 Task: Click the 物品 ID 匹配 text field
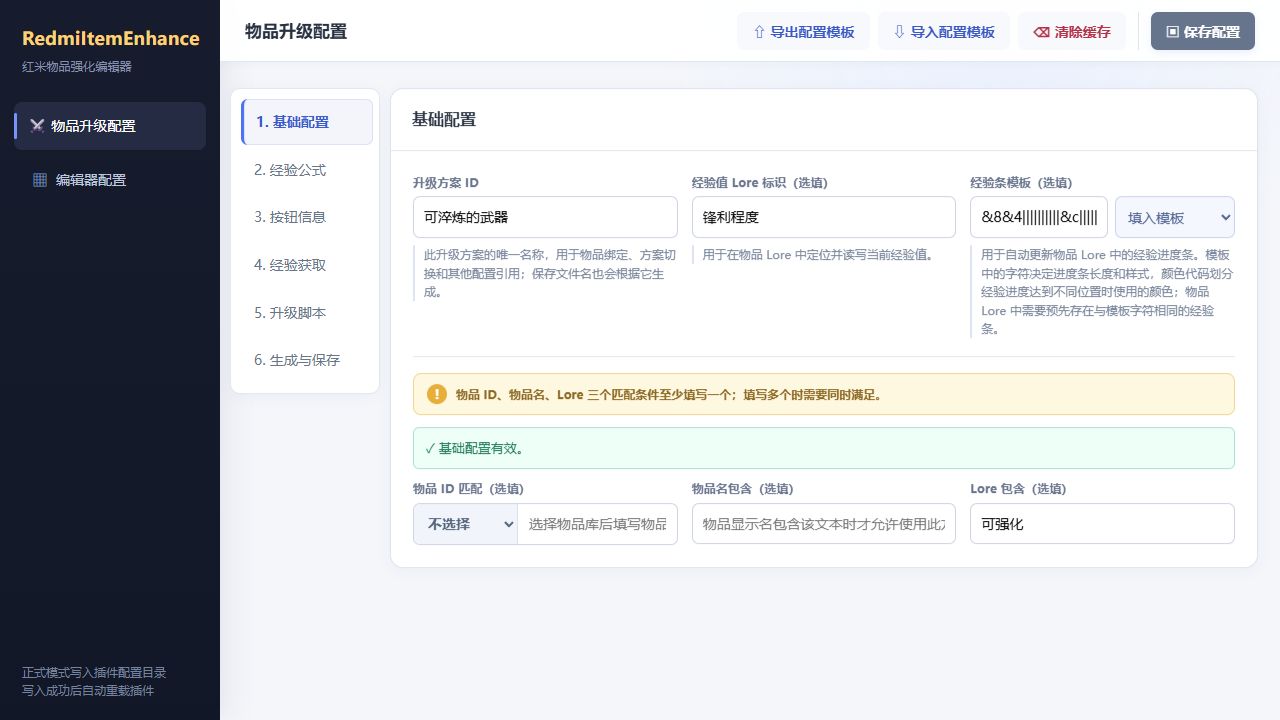(598, 524)
